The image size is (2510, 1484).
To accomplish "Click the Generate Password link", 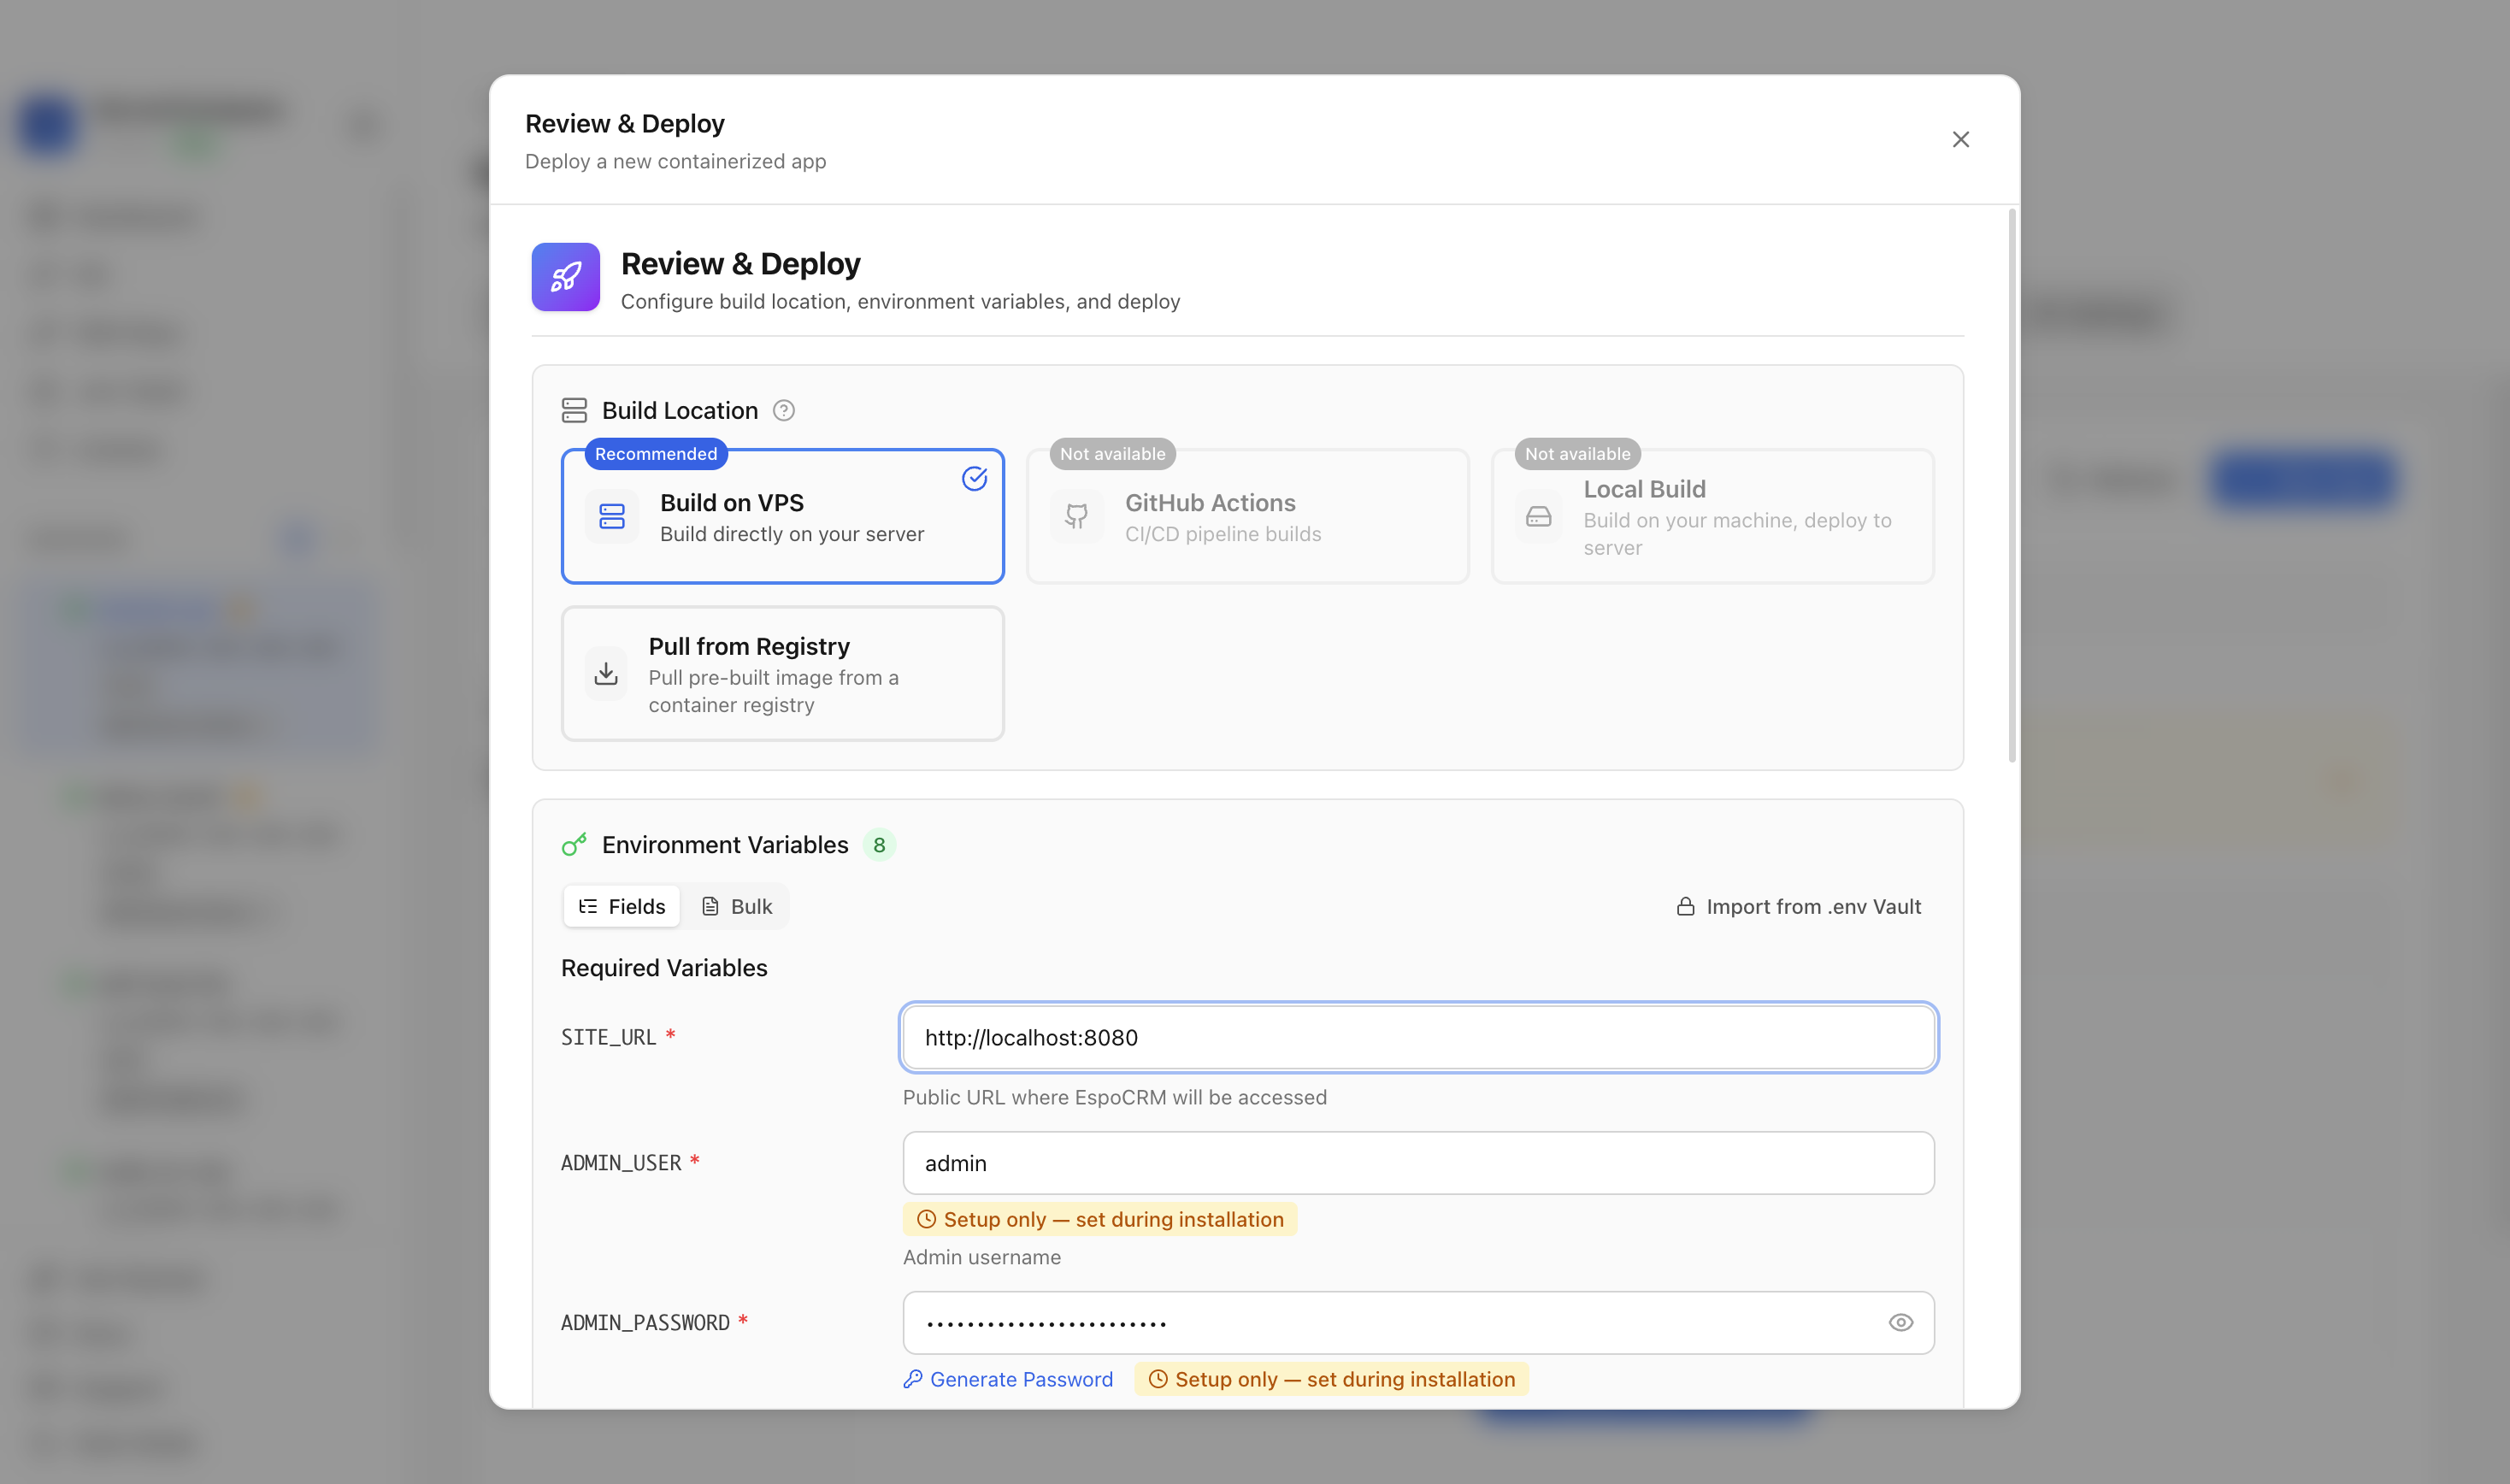I will coord(1008,1379).
